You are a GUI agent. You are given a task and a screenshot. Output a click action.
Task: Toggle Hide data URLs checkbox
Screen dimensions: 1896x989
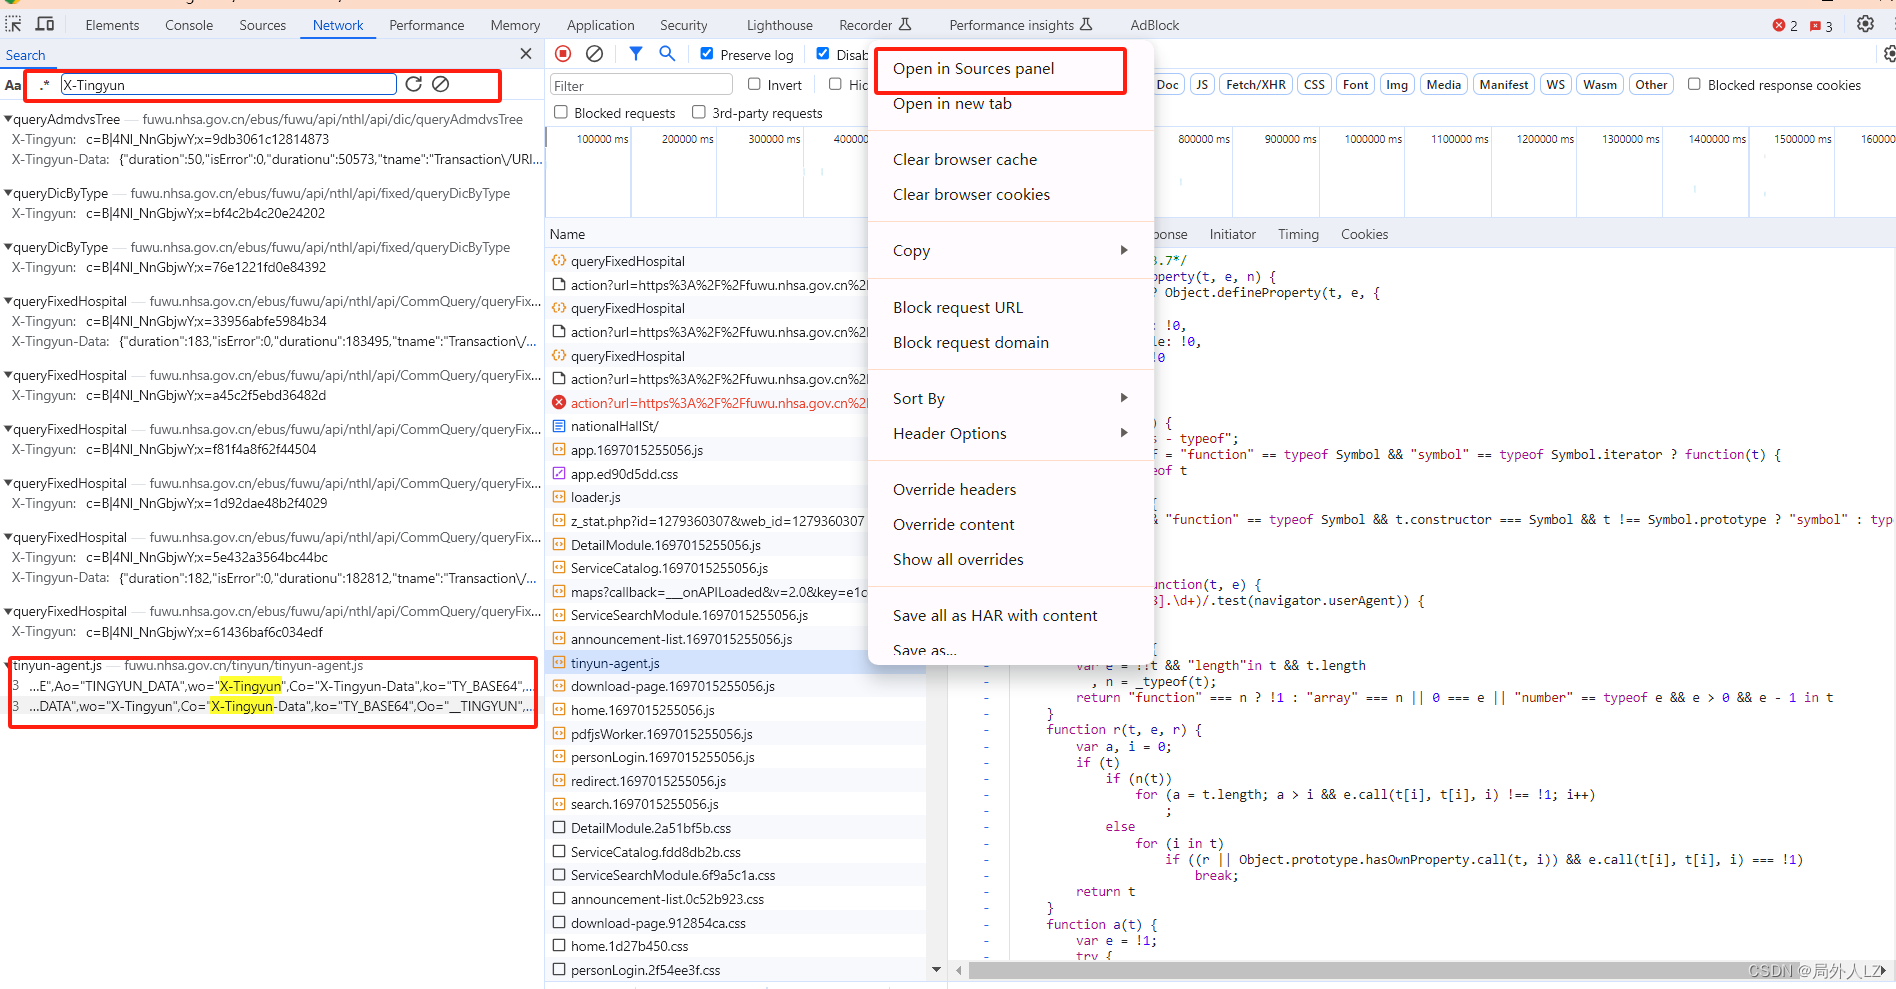(835, 85)
